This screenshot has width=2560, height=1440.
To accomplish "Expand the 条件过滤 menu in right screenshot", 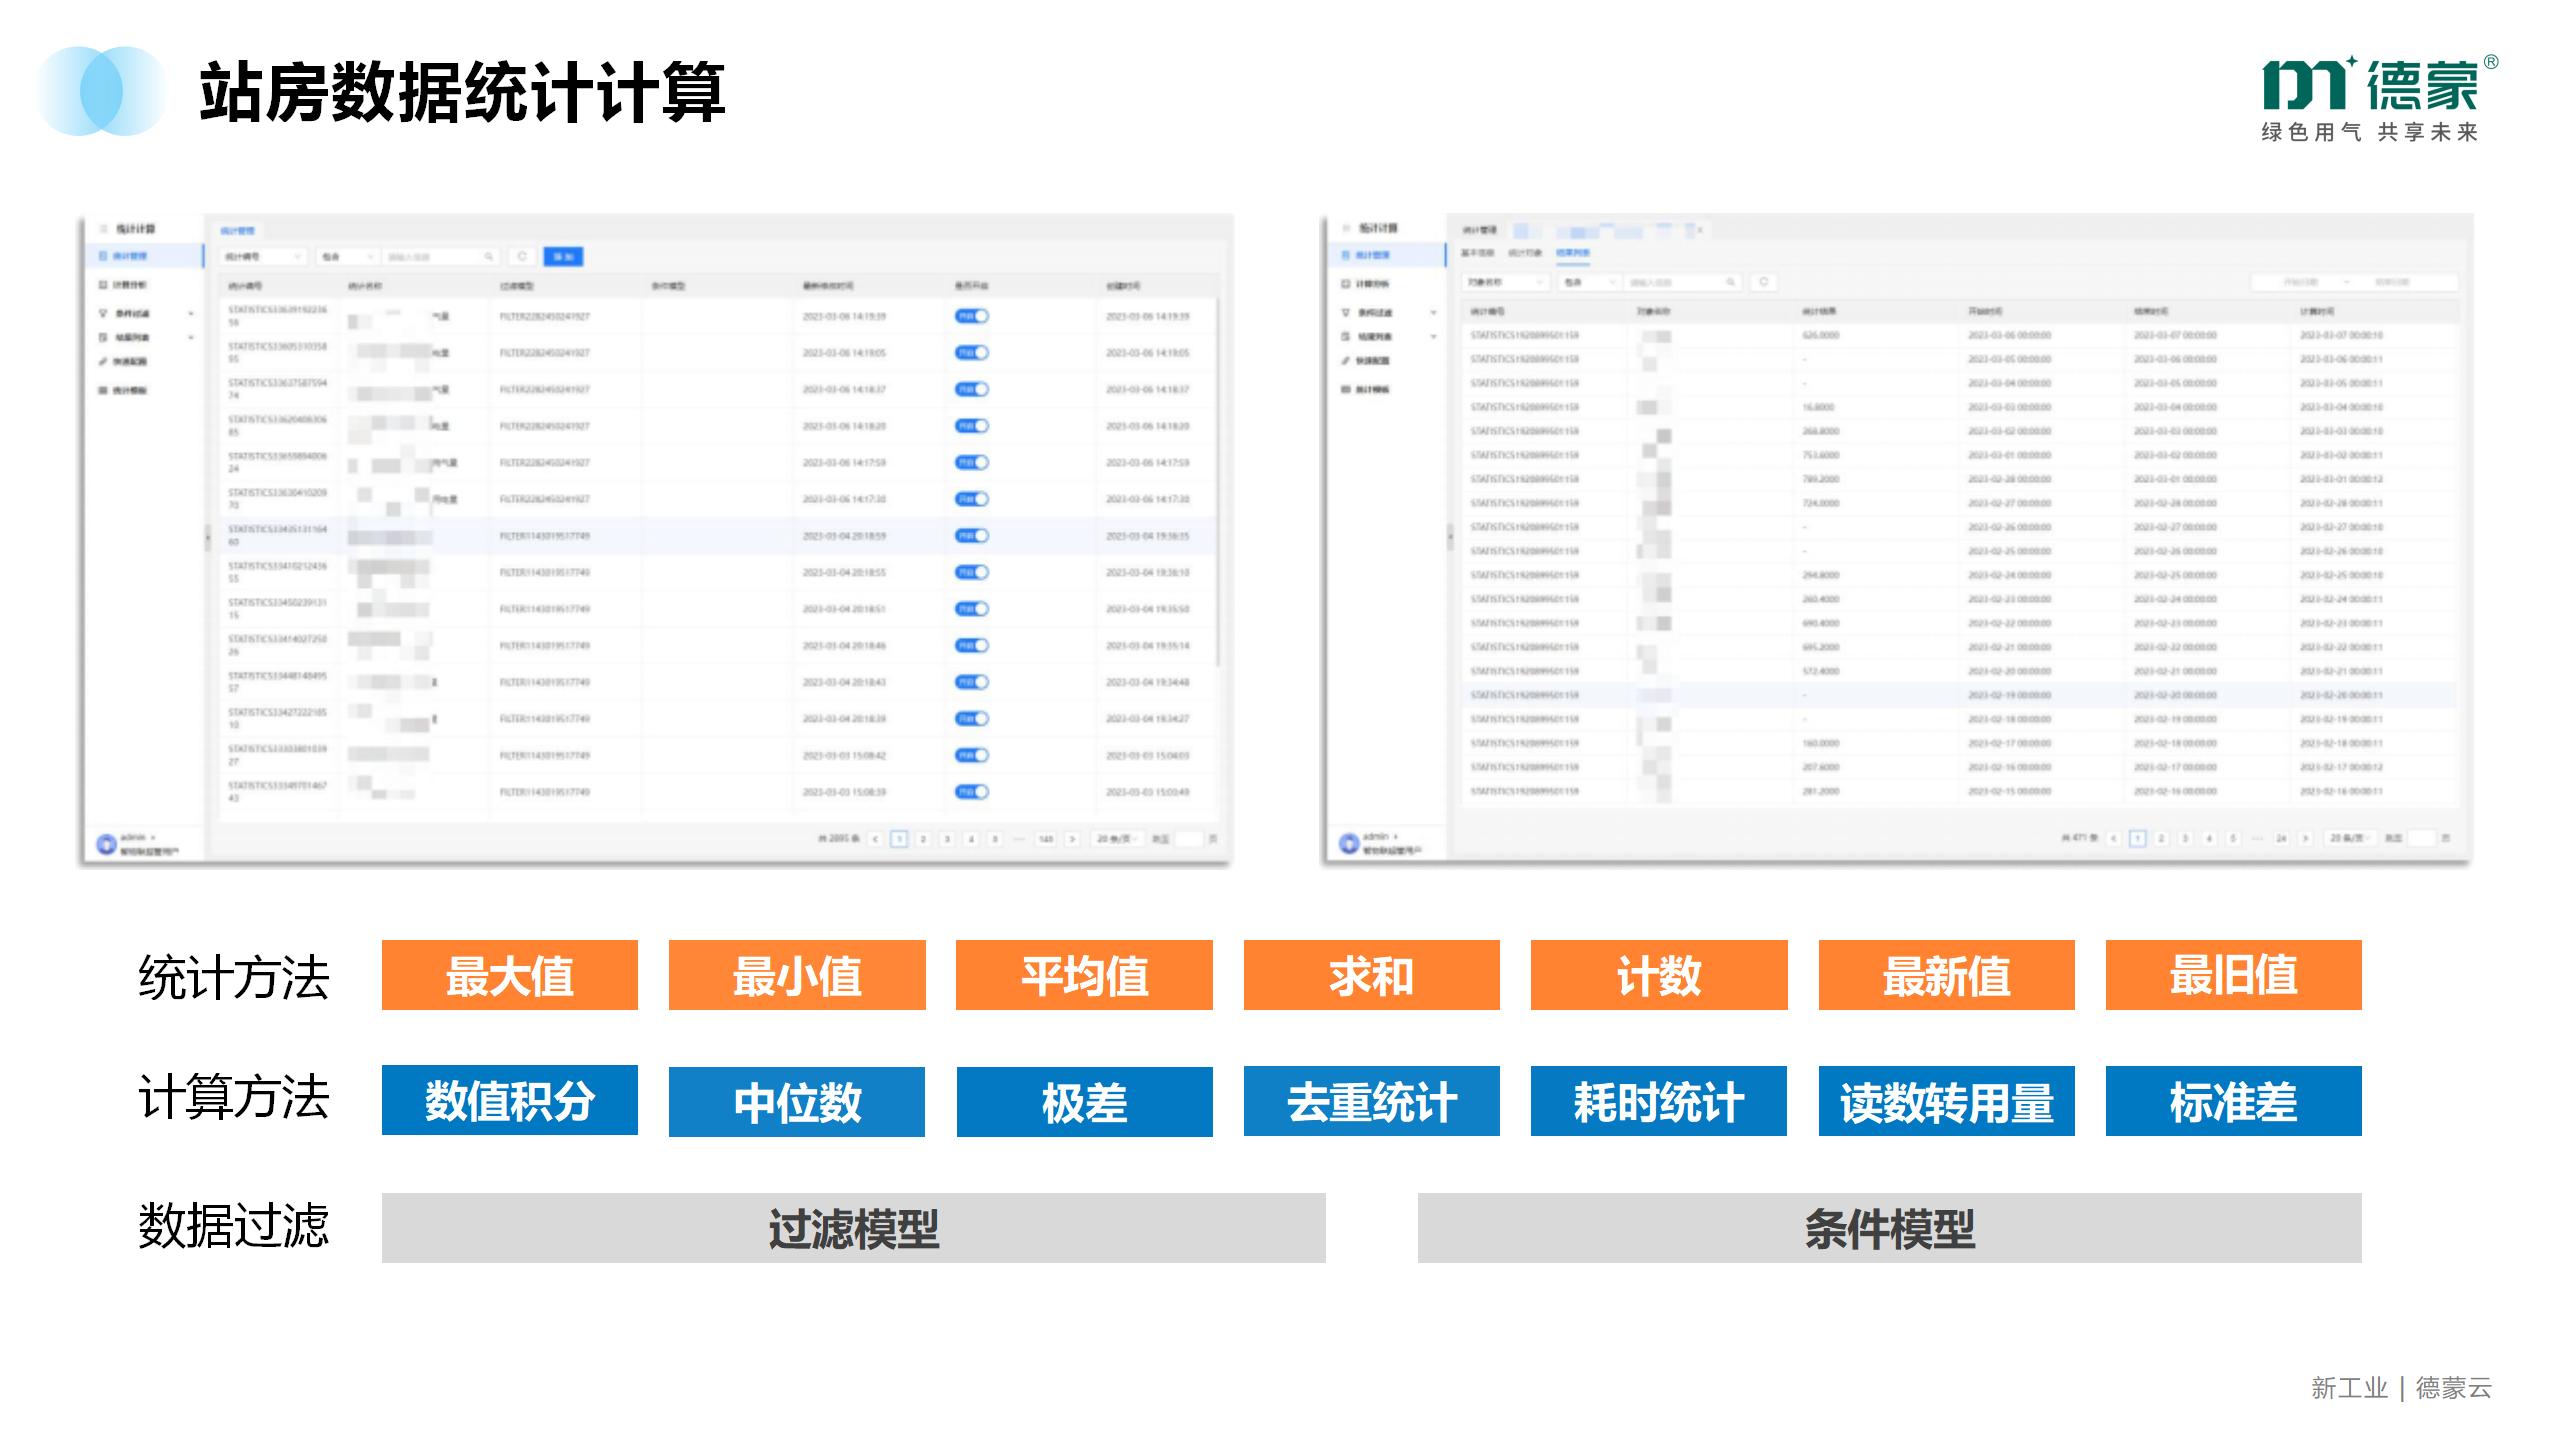I will coord(1434,313).
